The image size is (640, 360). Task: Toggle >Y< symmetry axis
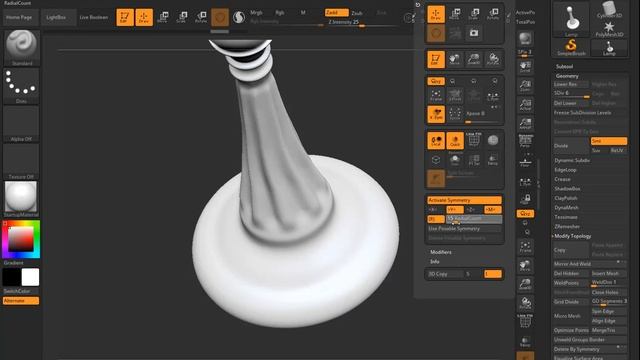[455, 209]
